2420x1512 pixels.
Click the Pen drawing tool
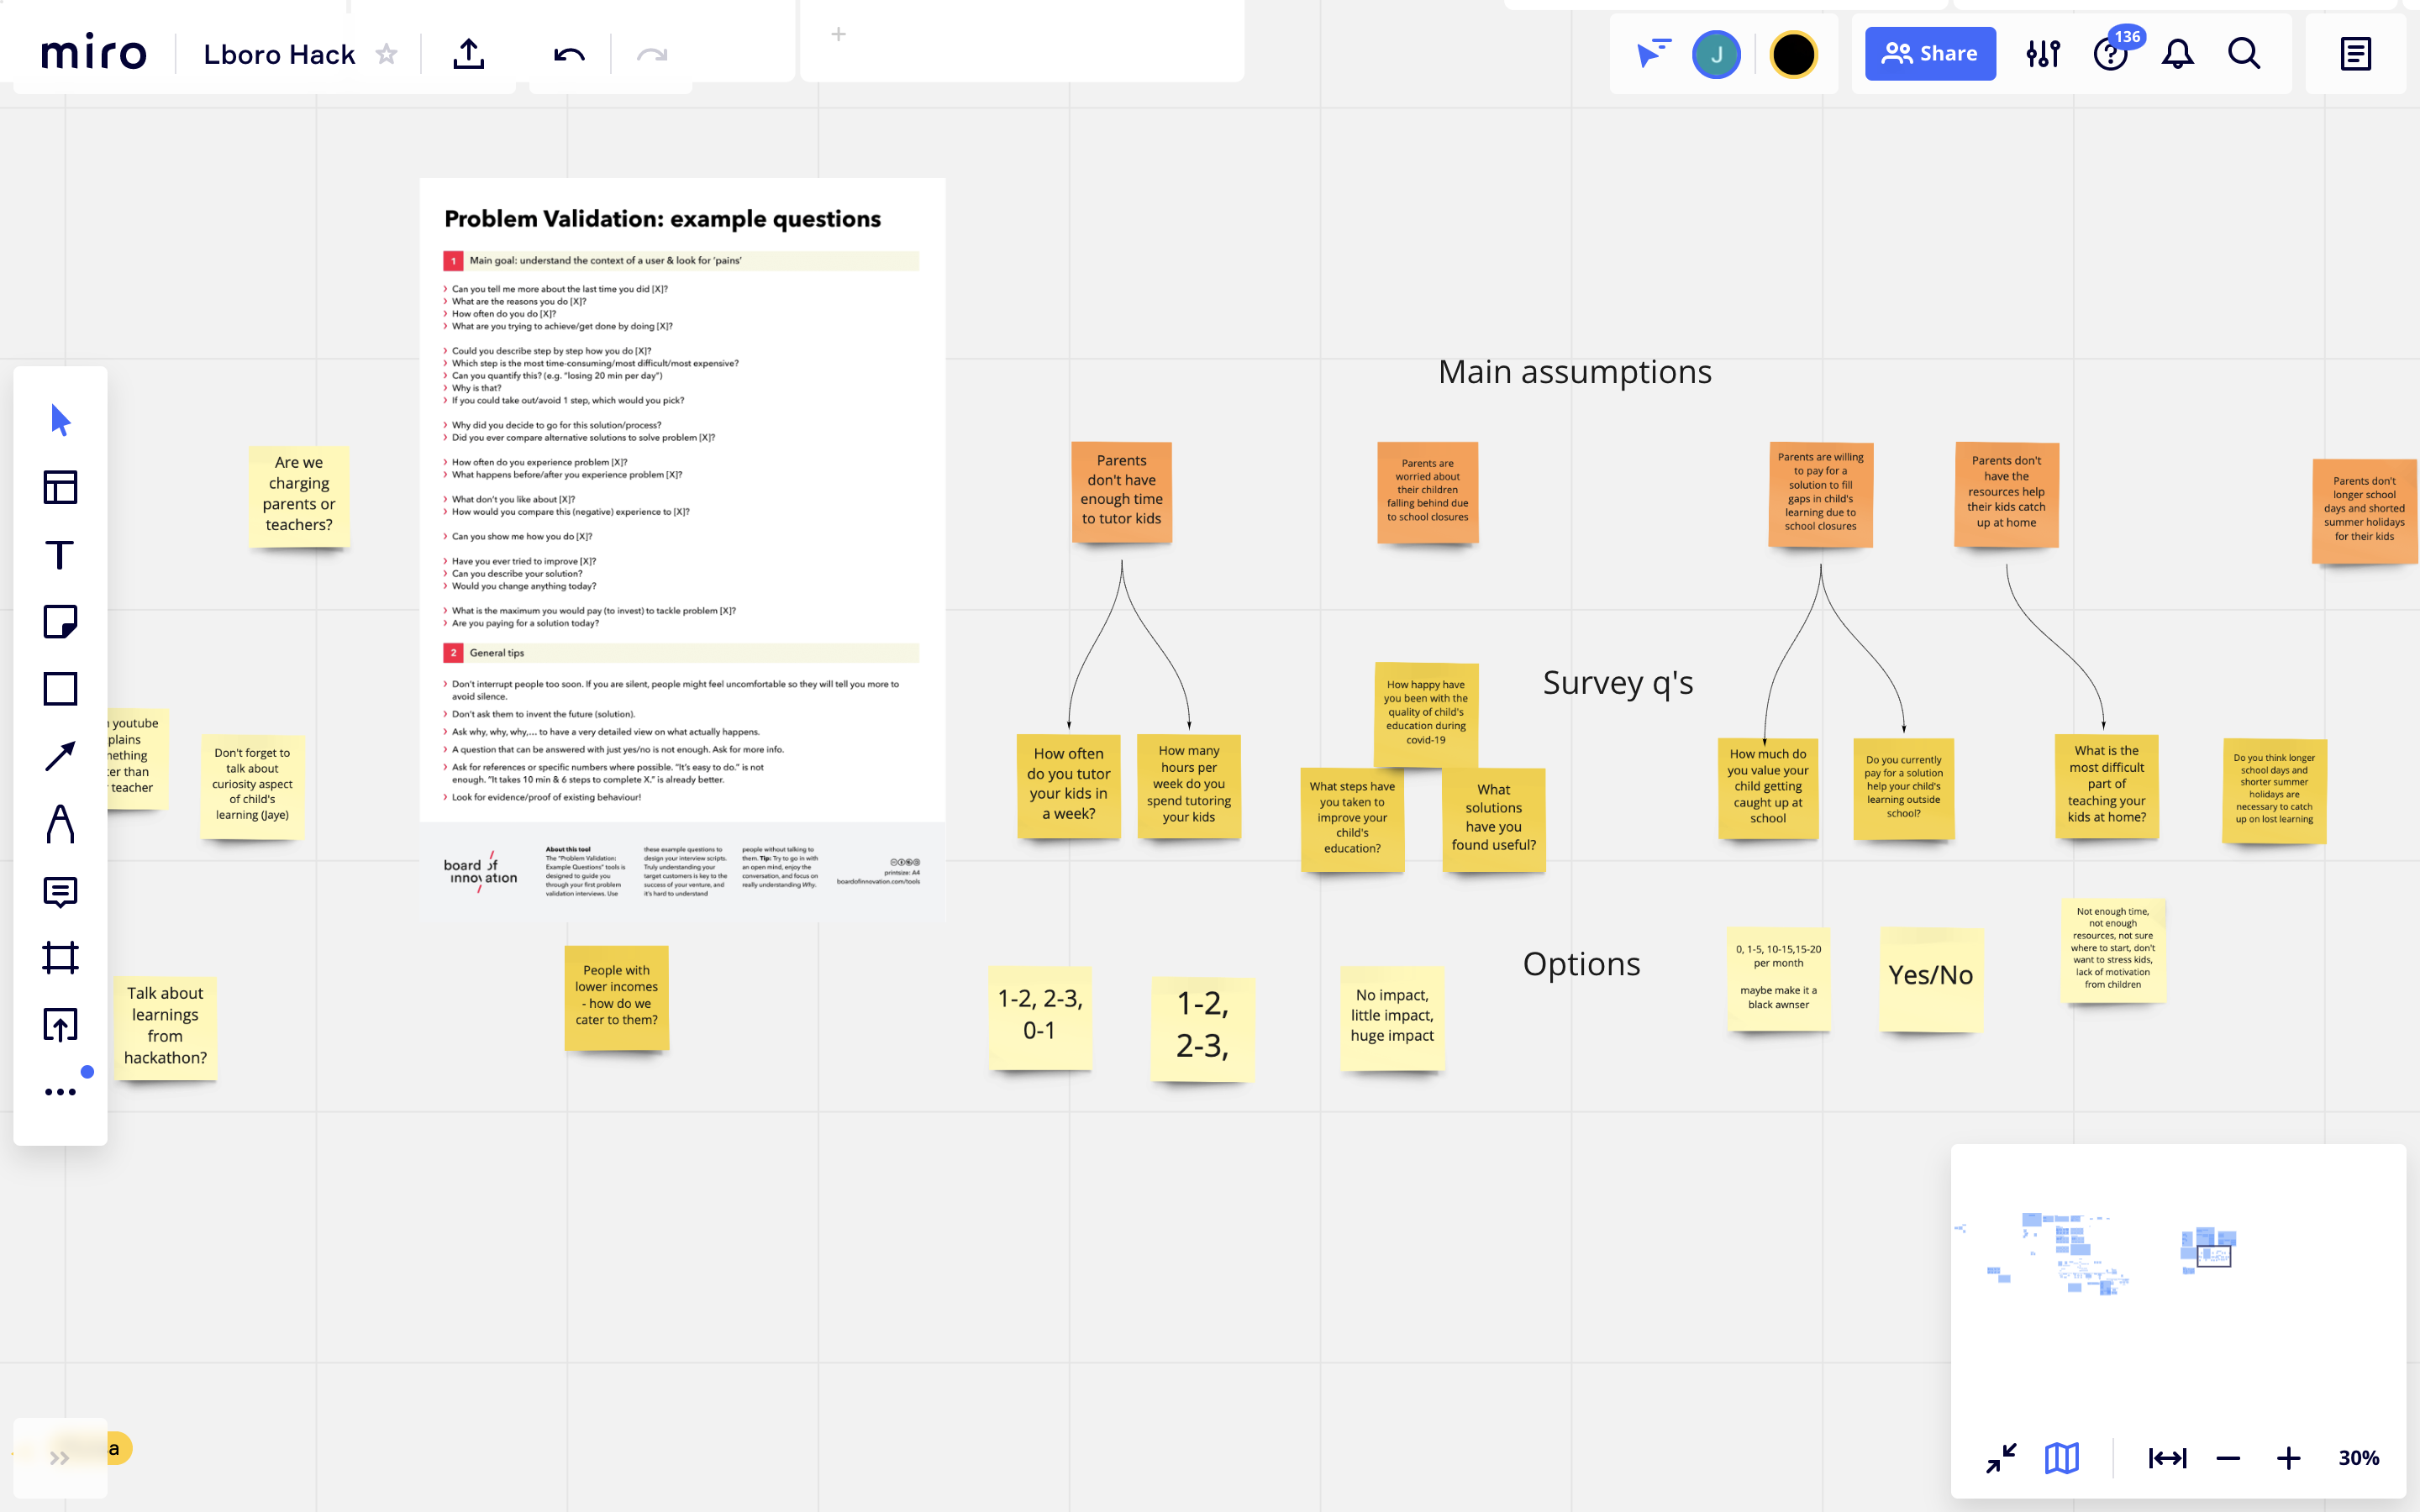click(x=60, y=824)
